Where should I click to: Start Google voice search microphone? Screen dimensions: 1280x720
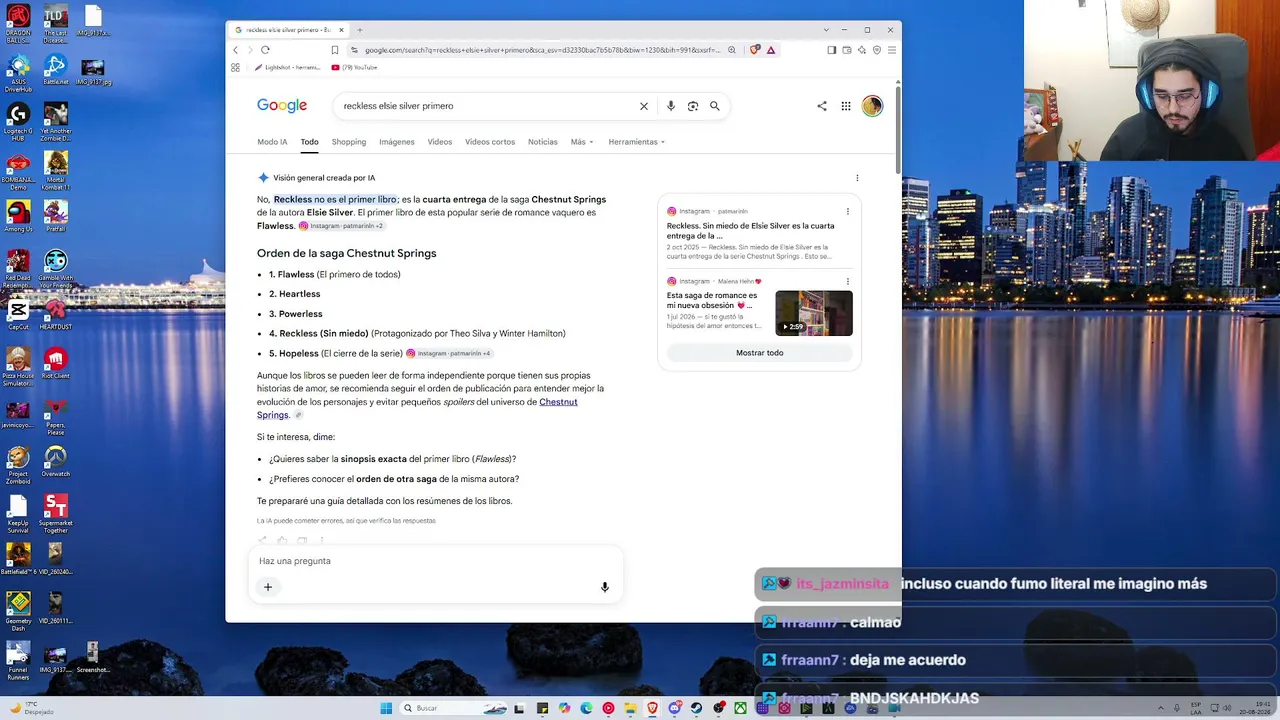pos(671,106)
